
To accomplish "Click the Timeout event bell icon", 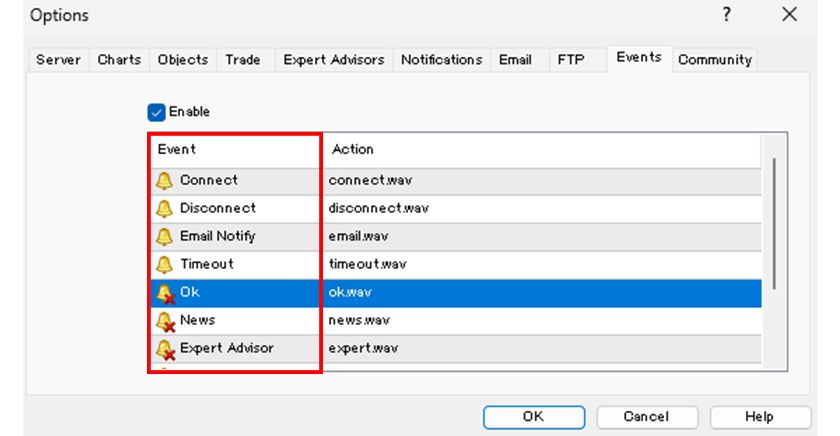I will pos(165,265).
